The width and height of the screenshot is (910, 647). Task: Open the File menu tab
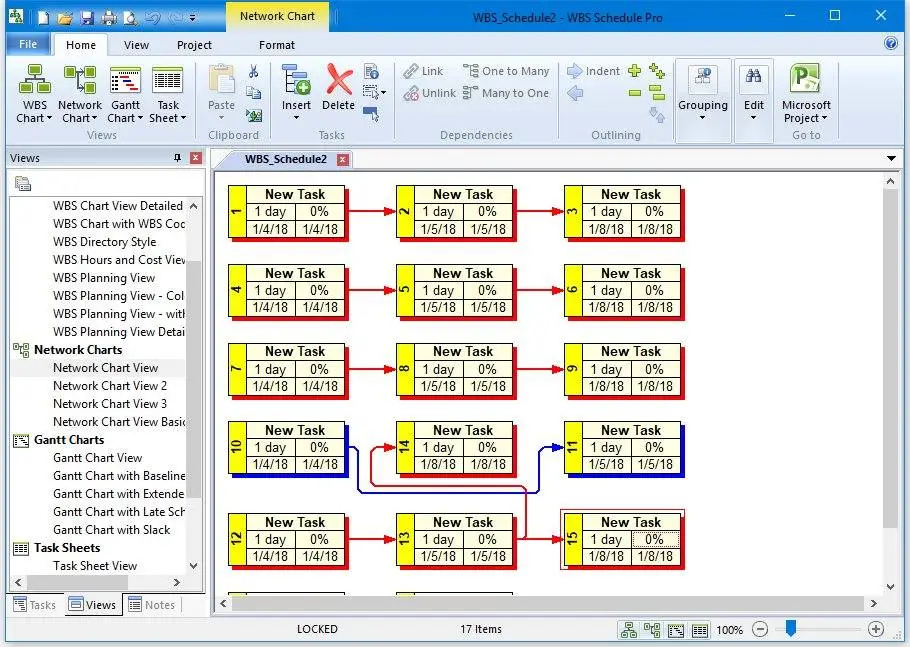28,44
